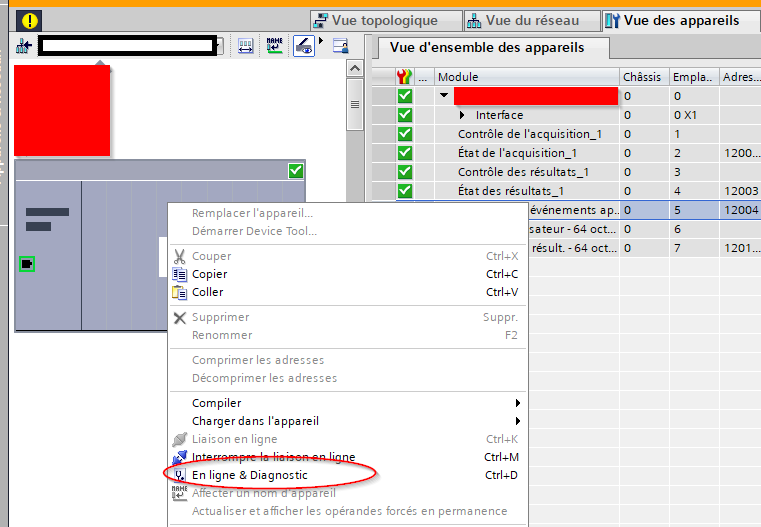
Task: Switch to the Vue du réseau tab
Action: [x=532, y=20]
